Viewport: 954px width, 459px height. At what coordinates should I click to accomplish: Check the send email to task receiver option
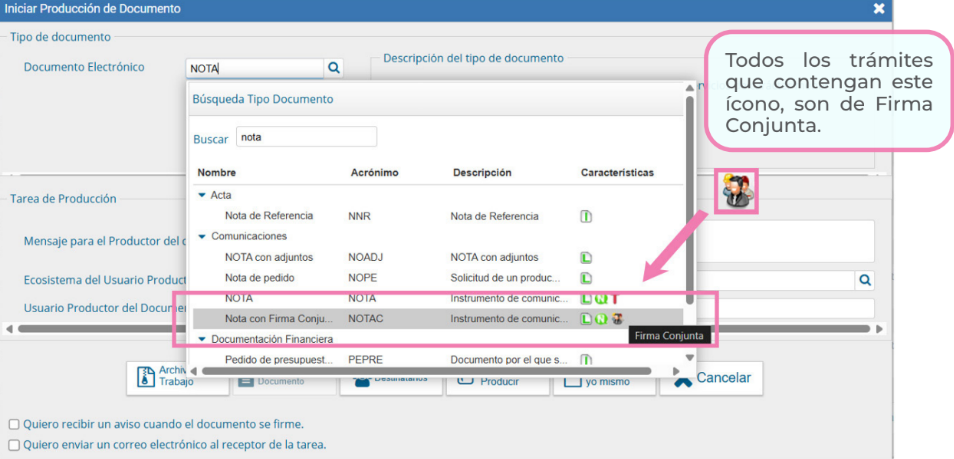pos(14,445)
